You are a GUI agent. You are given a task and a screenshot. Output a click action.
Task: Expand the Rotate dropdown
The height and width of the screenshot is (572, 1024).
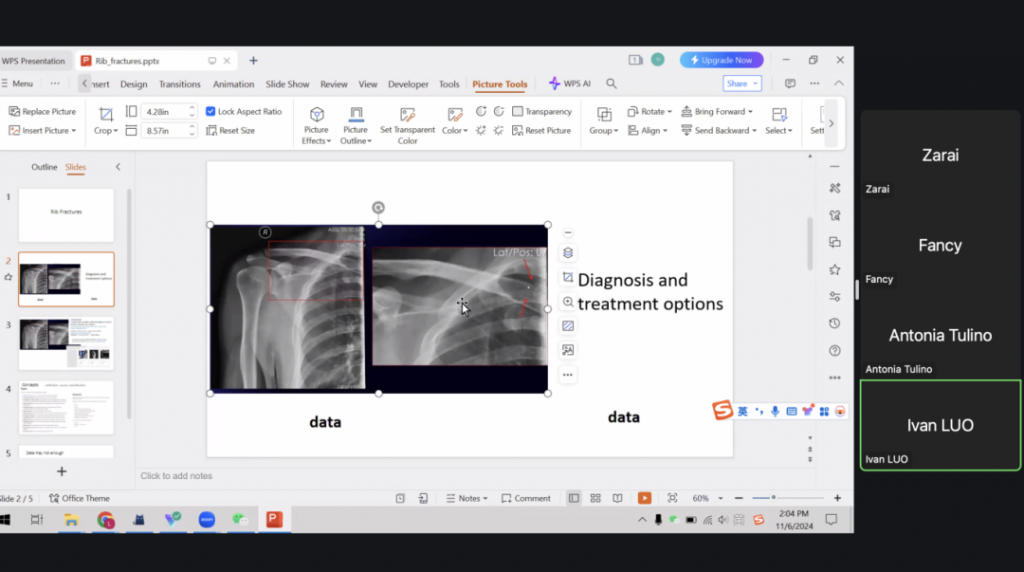pyautogui.click(x=653, y=112)
